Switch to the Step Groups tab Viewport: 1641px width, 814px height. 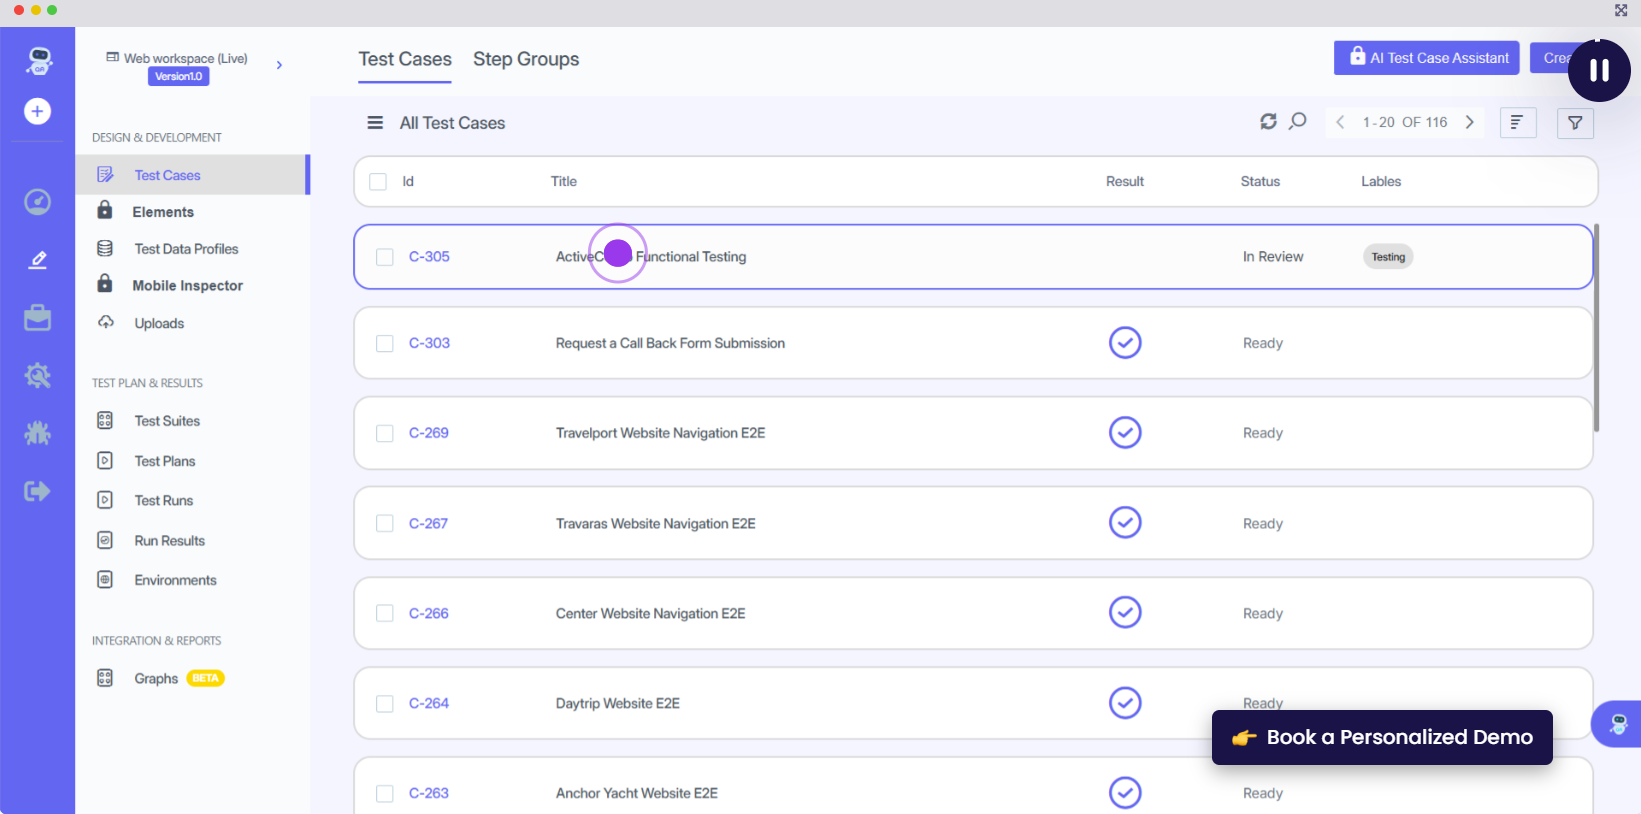(x=526, y=59)
